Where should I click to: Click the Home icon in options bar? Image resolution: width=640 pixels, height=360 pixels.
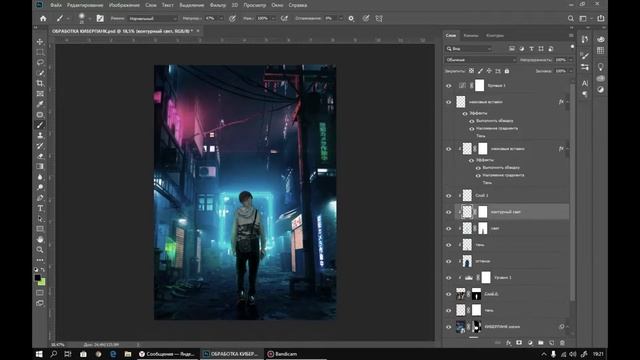click(x=43, y=18)
